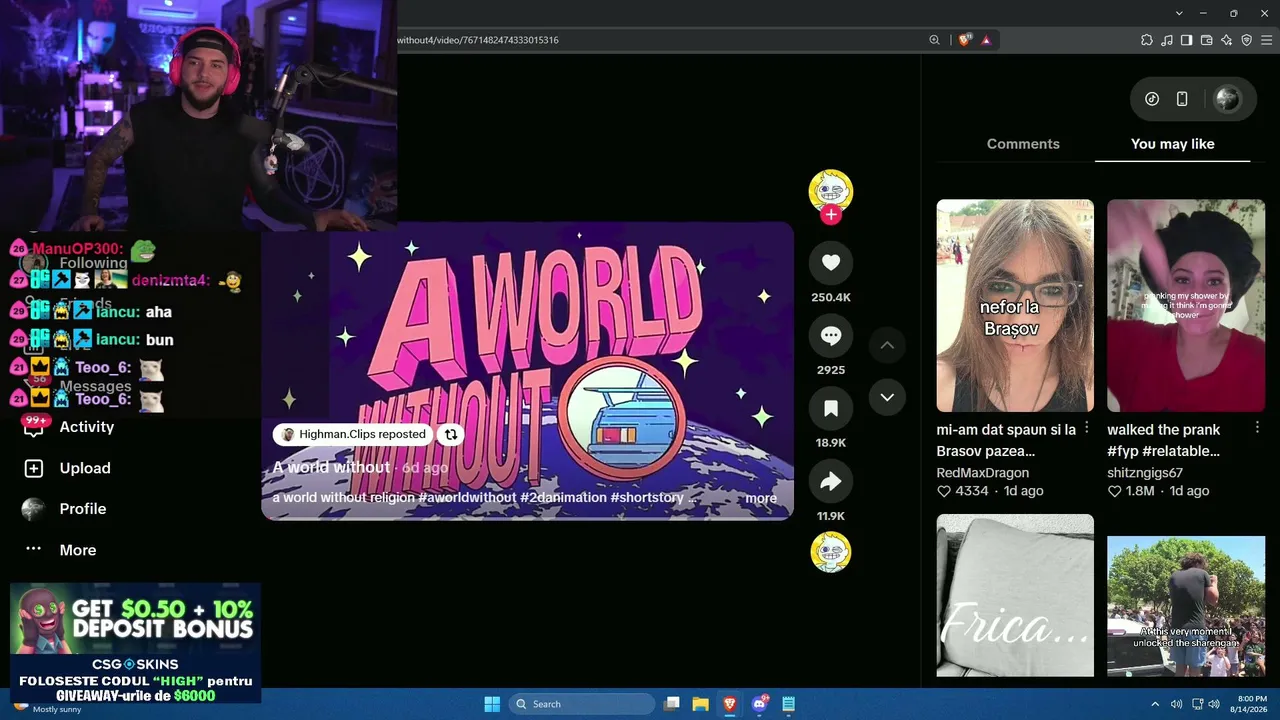
Task: Show hidden system tray icons chevron
Action: point(1155,704)
